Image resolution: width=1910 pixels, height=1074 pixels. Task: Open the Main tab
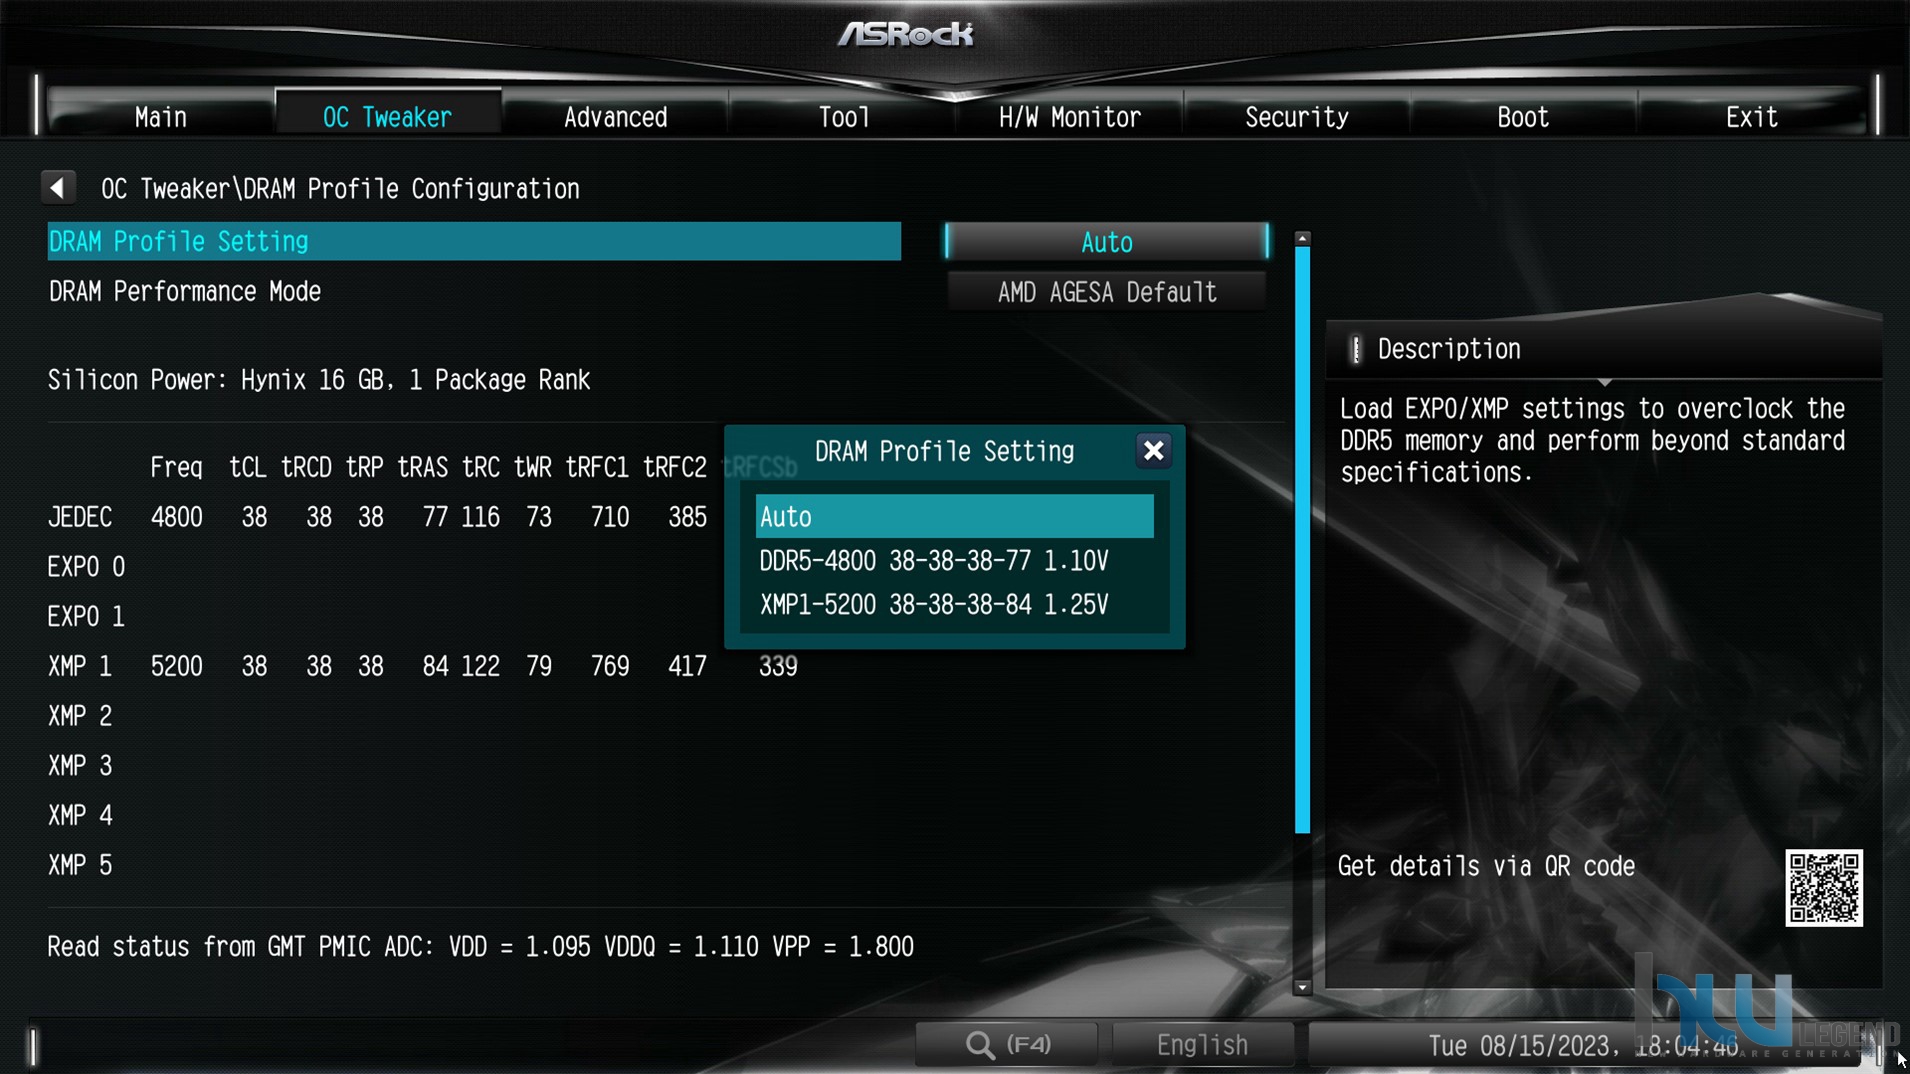(160, 117)
